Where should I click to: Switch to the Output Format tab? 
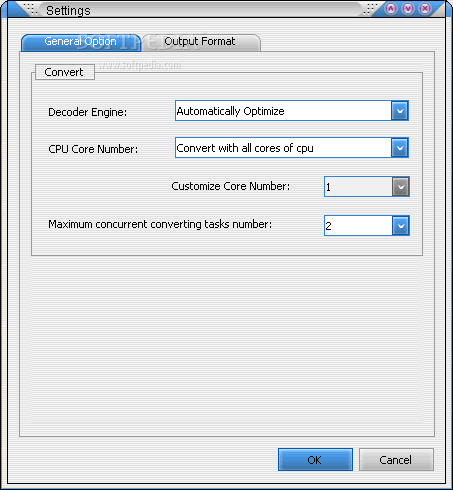pos(201,42)
